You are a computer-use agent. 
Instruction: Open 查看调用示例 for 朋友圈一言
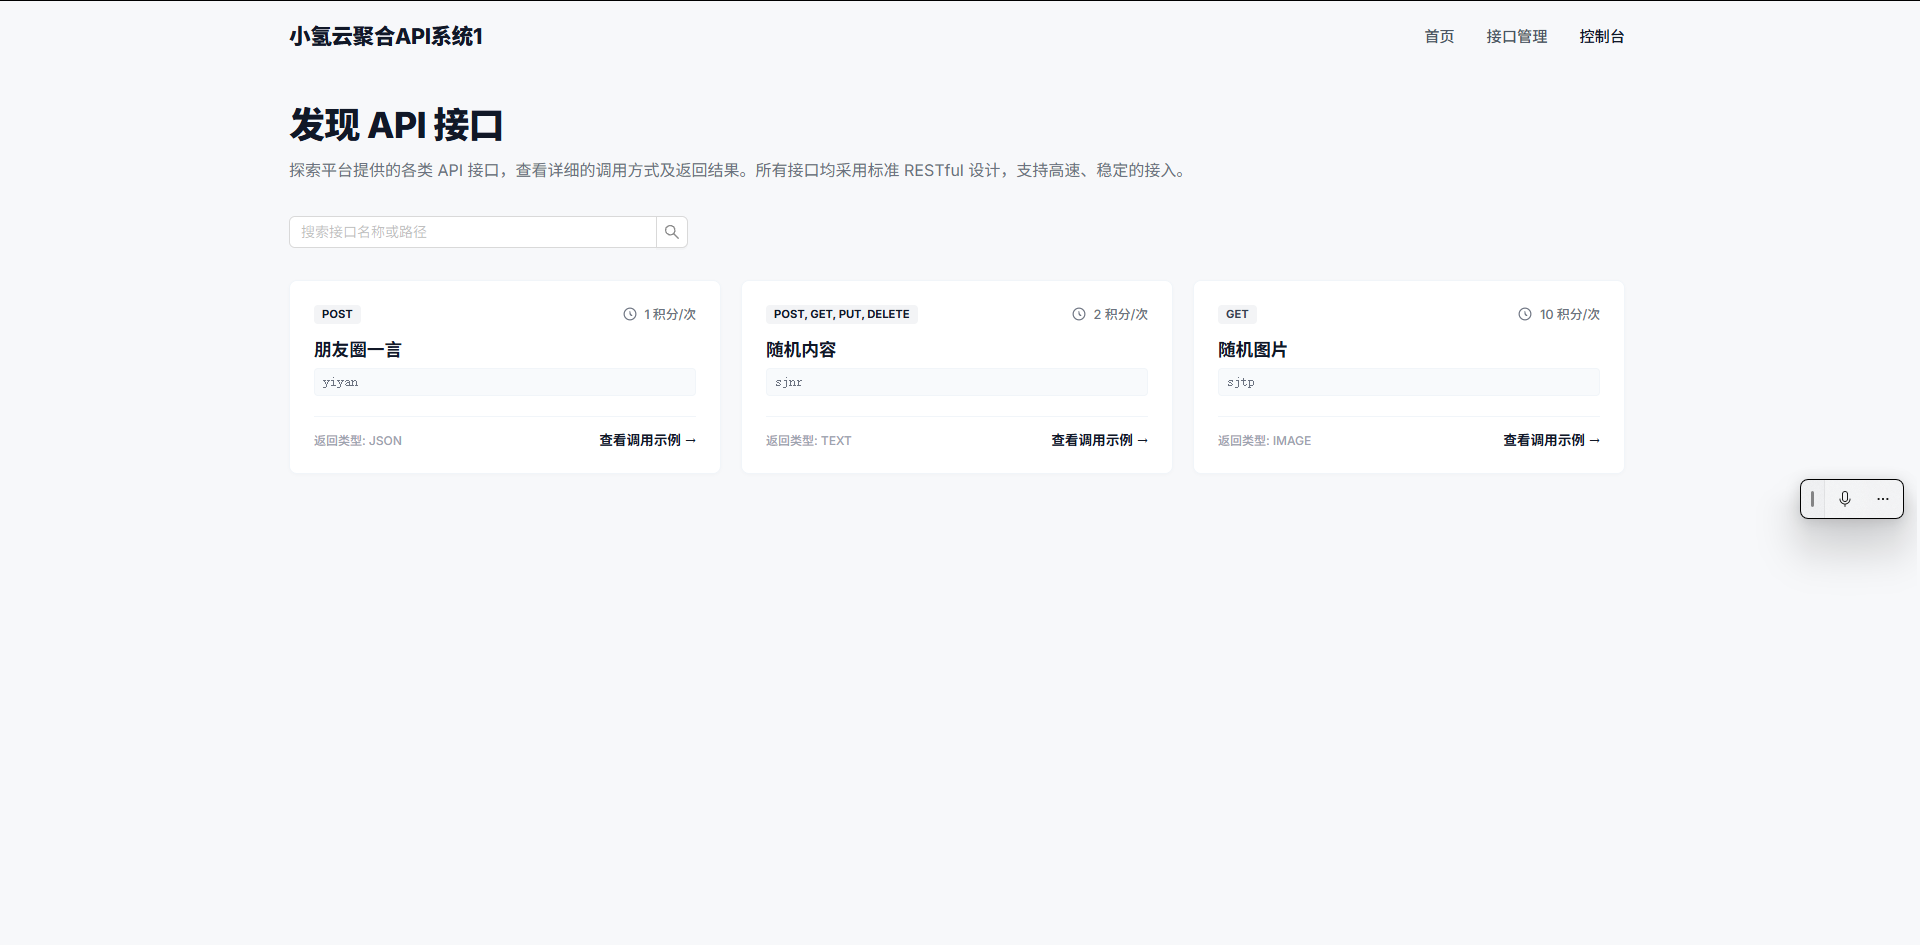[x=640, y=440]
